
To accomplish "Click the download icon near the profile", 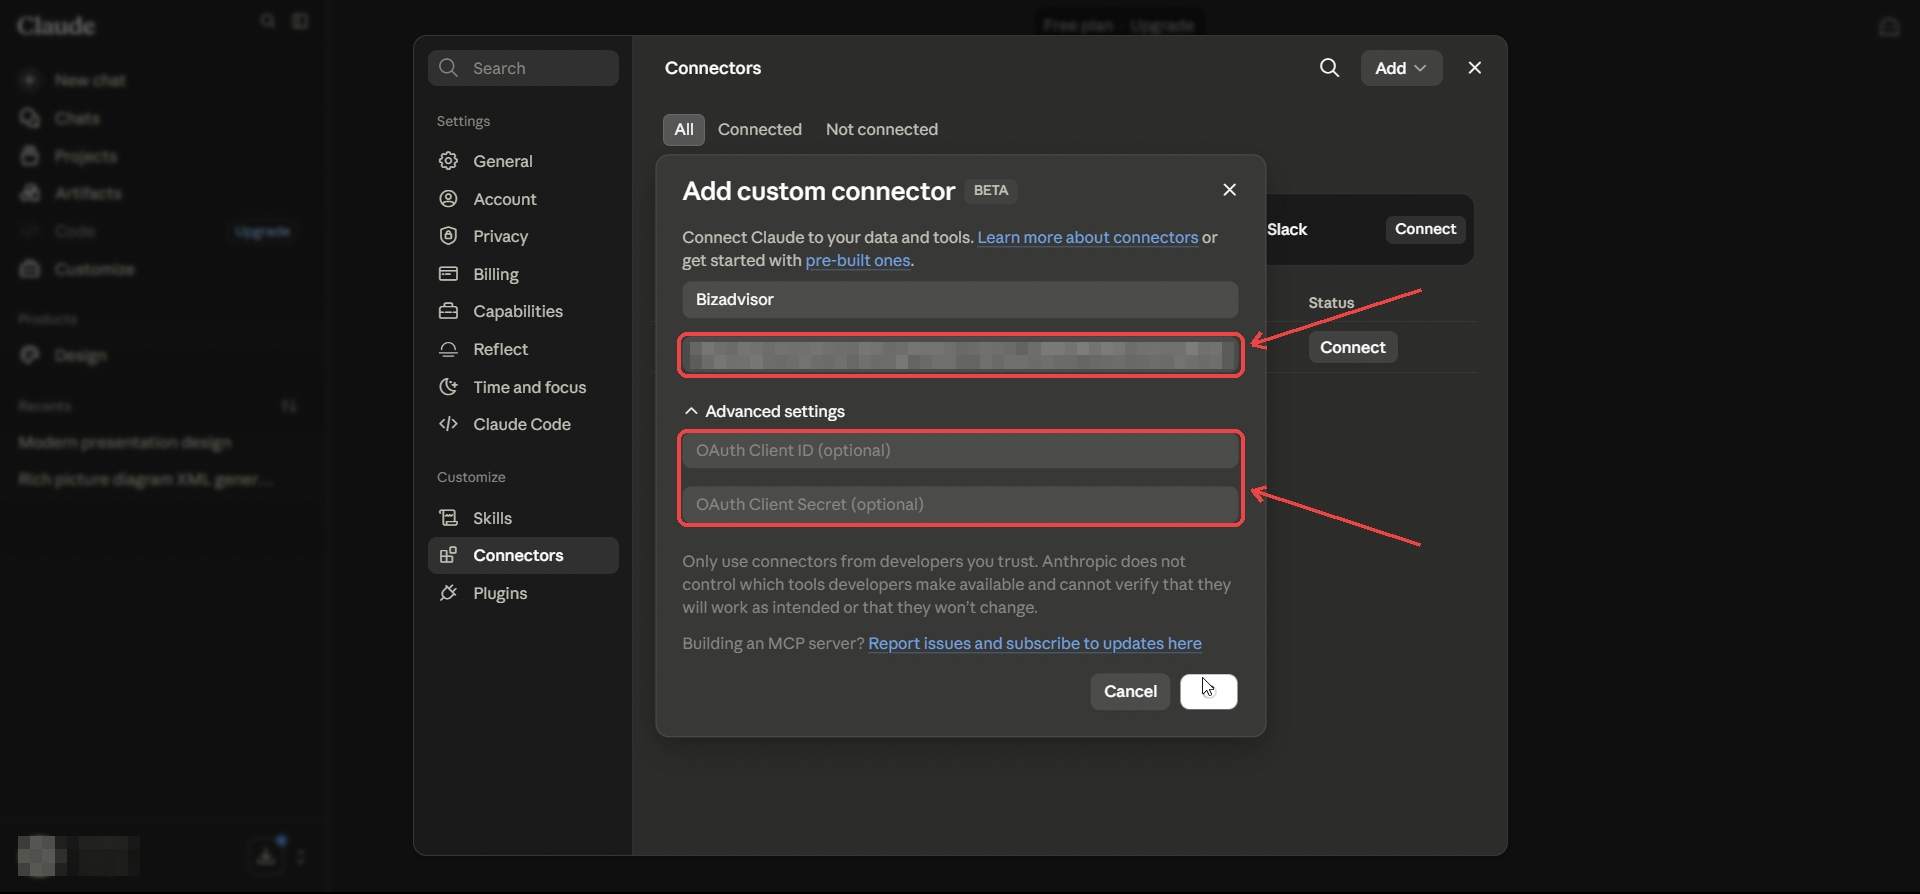I will (266, 856).
